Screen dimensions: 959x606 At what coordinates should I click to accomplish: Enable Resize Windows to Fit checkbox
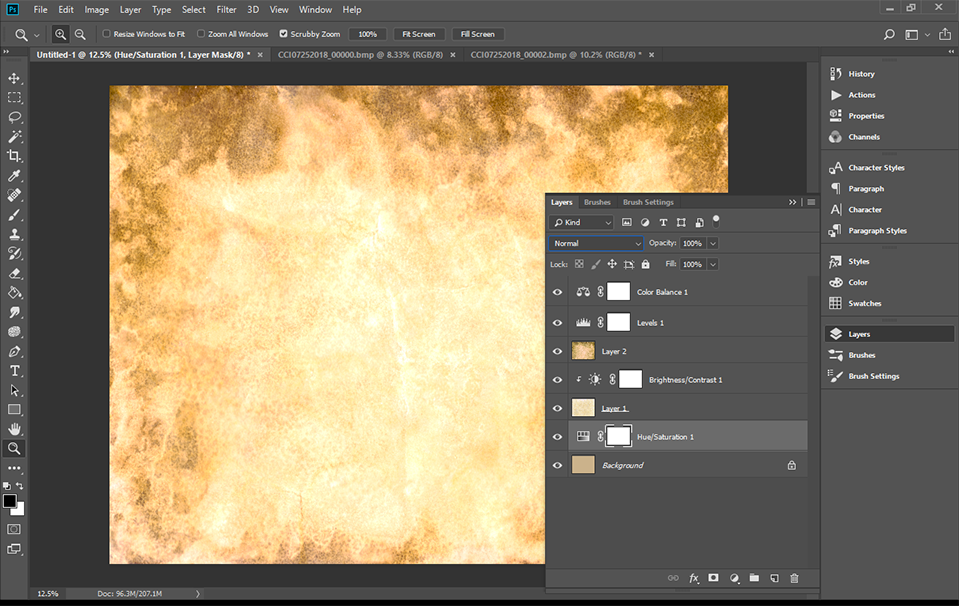point(107,34)
